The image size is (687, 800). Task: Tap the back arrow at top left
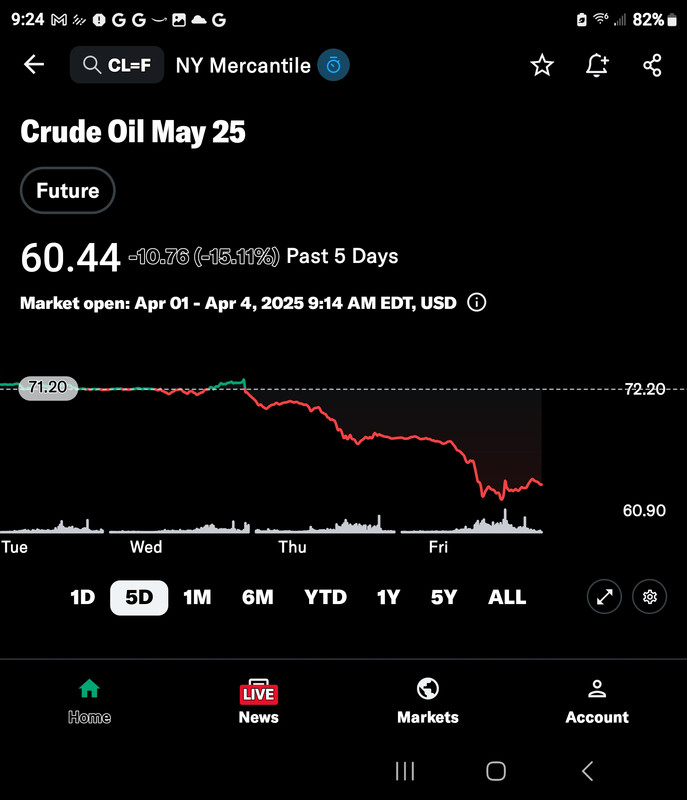(x=34, y=65)
